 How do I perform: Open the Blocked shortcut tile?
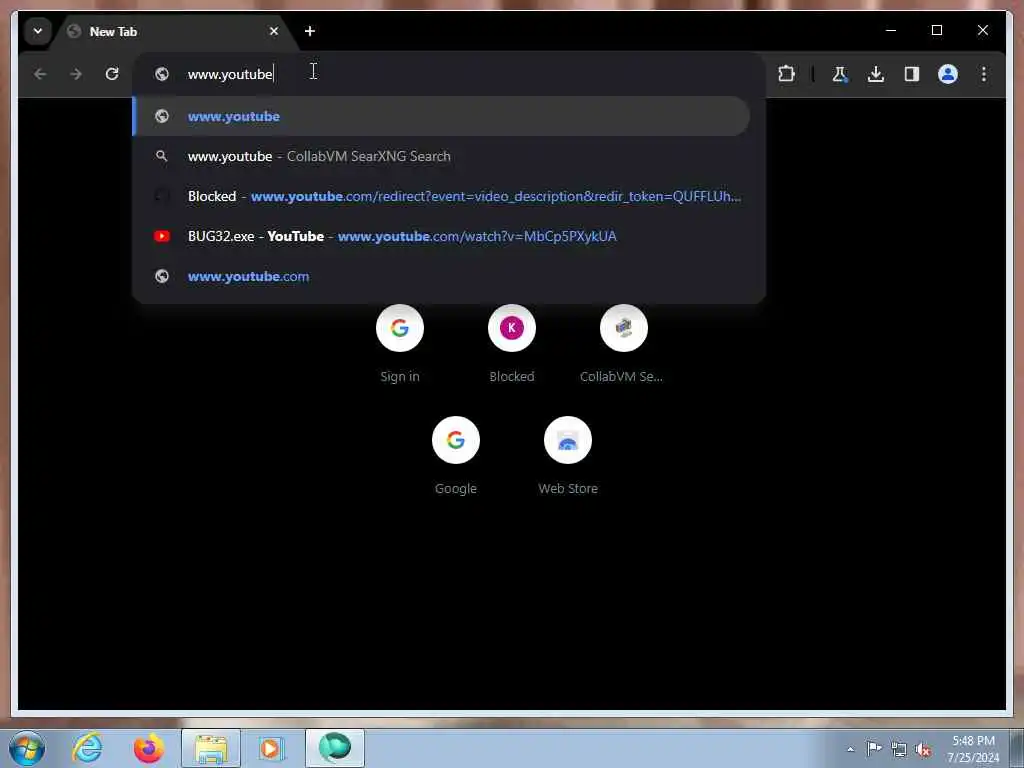click(x=512, y=344)
